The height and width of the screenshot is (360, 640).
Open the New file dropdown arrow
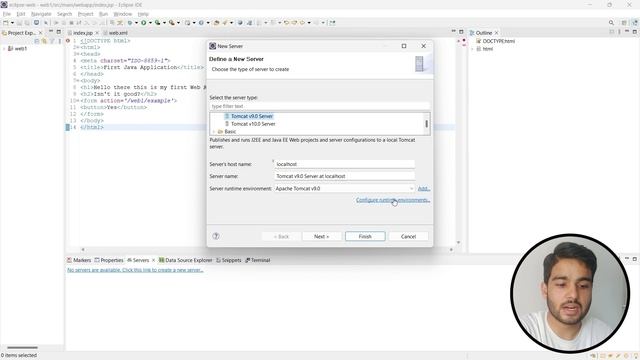coord(12,23)
